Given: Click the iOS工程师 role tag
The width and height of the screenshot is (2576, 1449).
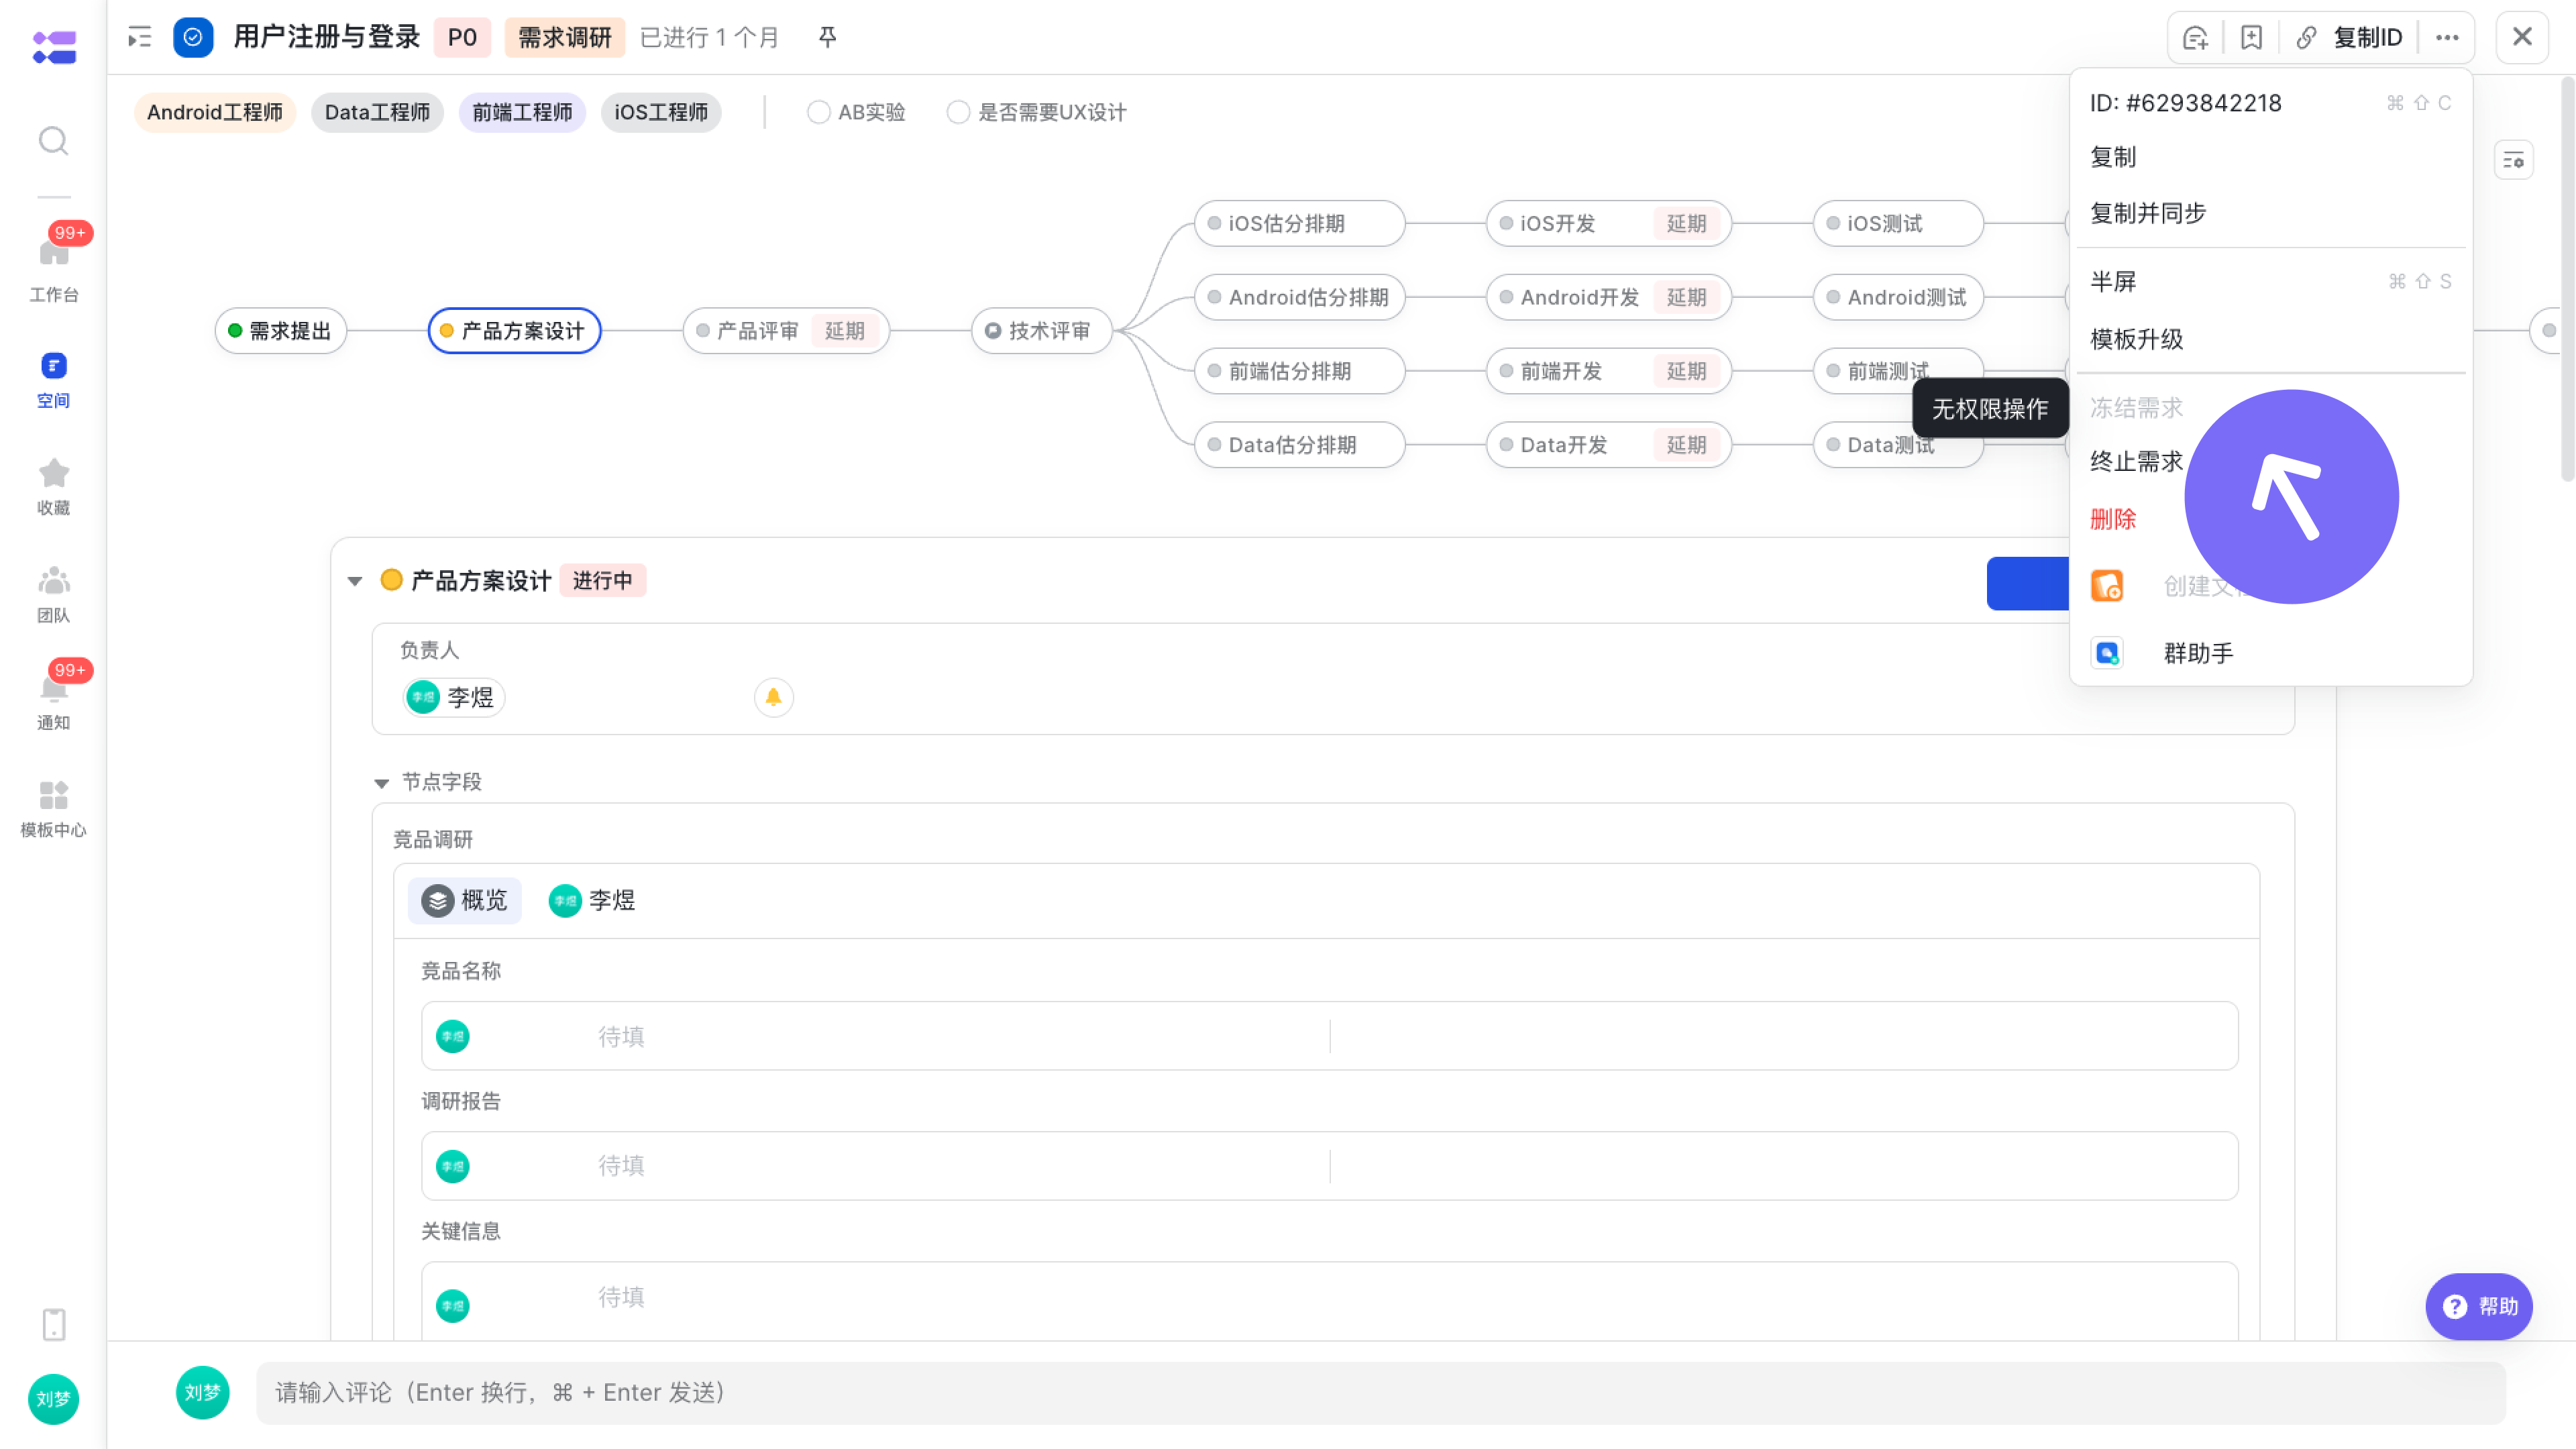Looking at the screenshot, I should tap(661, 112).
